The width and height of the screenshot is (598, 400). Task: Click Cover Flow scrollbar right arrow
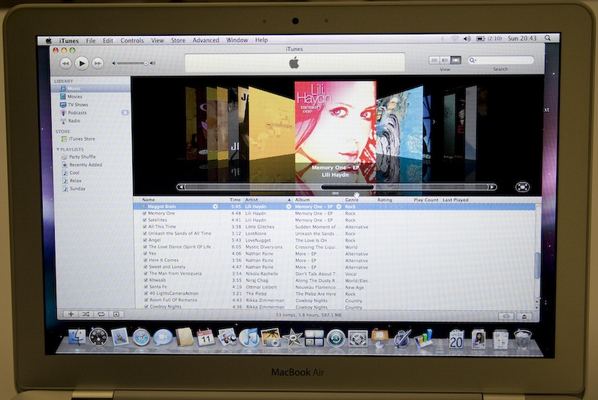pyautogui.click(x=492, y=187)
